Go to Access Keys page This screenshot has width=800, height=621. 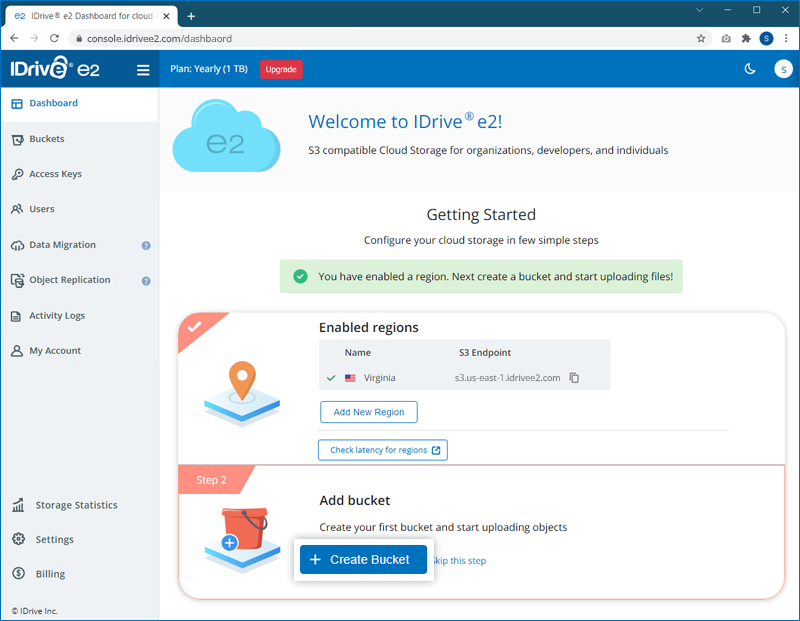(55, 174)
